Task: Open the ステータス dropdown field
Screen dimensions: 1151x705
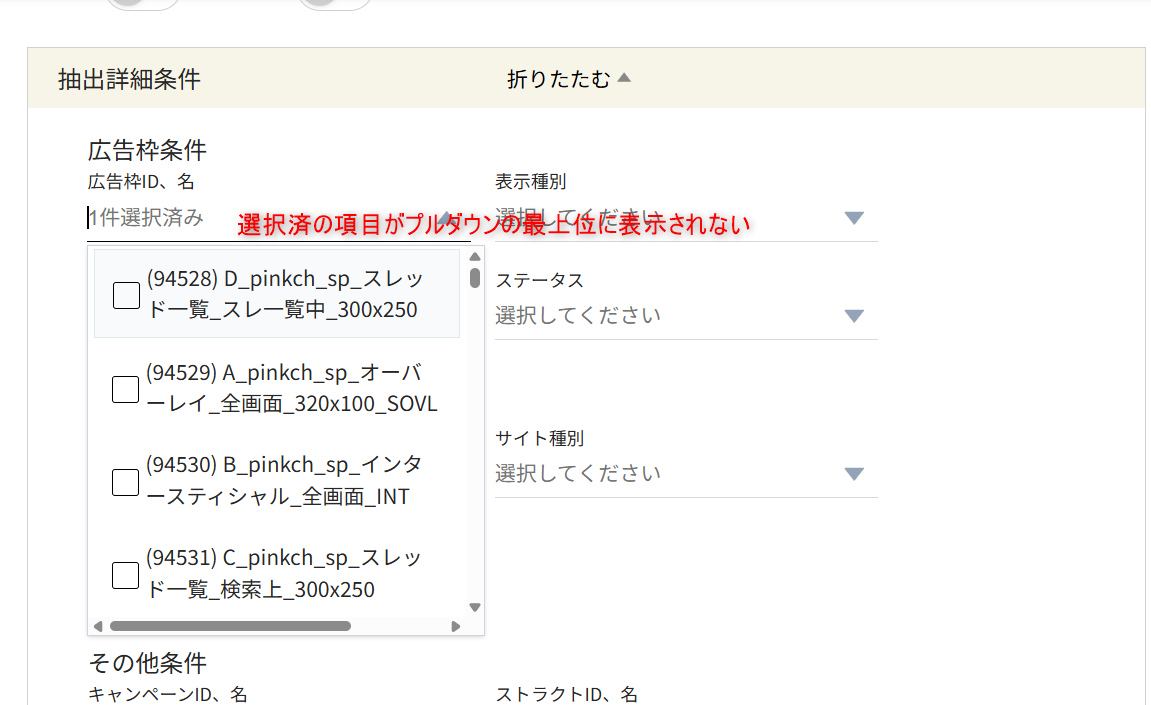Action: click(685, 316)
